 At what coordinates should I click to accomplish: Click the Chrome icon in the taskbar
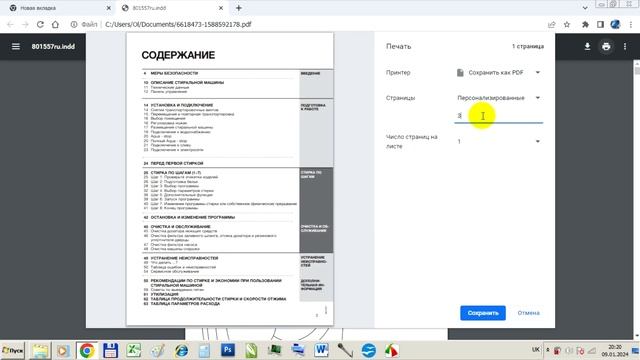pyautogui.click(x=87, y=350)
